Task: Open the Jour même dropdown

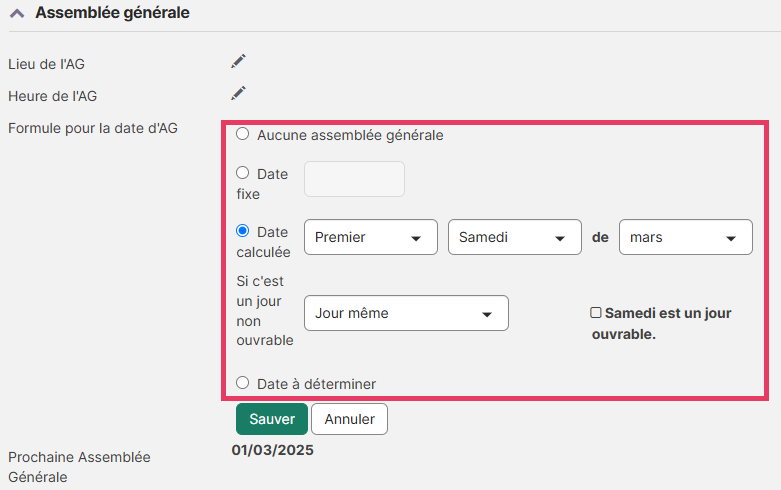Action: (405, 313)
